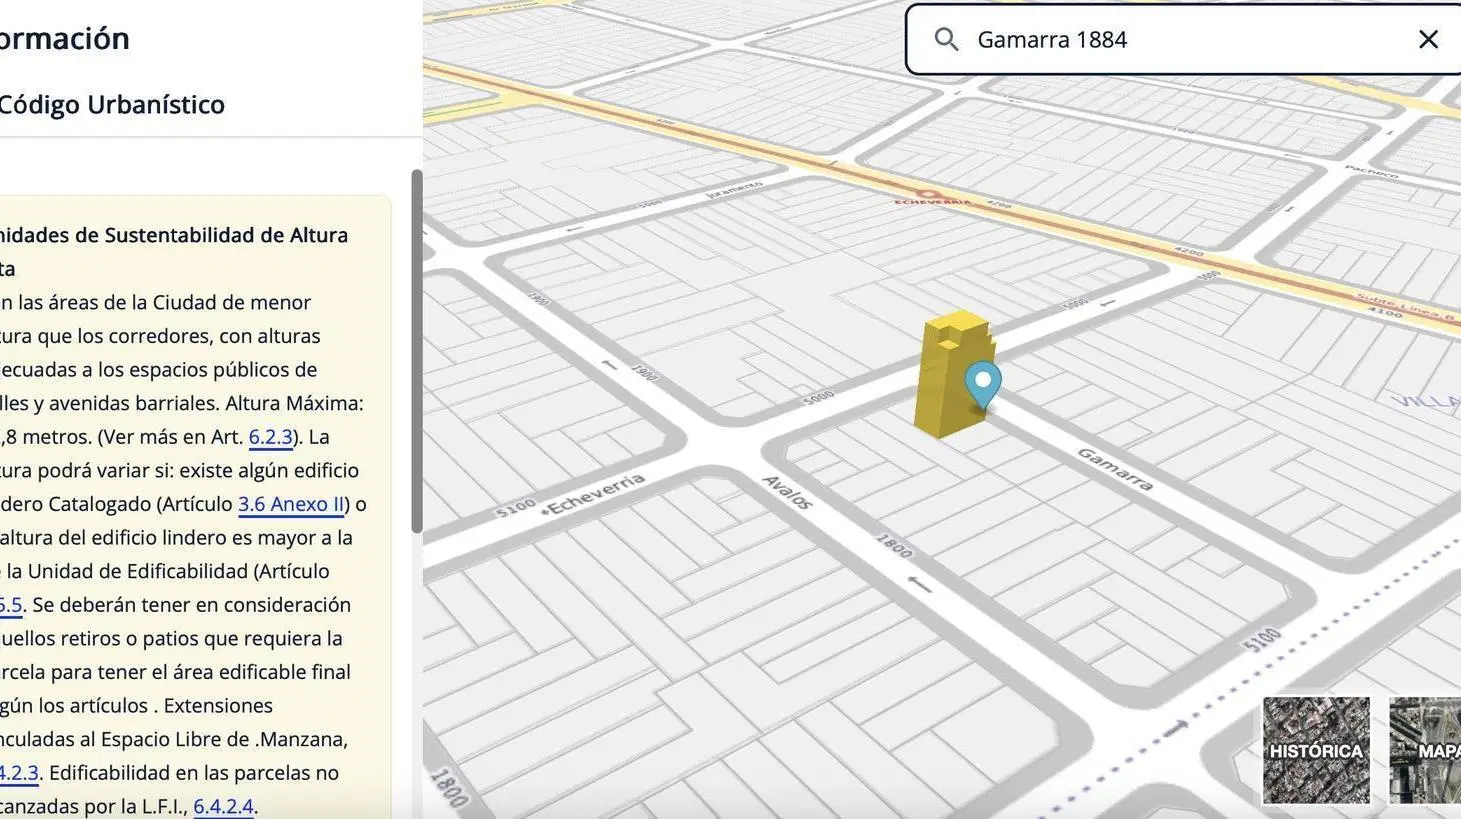Open the link ending in 4.2.3

tap(19, 773)
